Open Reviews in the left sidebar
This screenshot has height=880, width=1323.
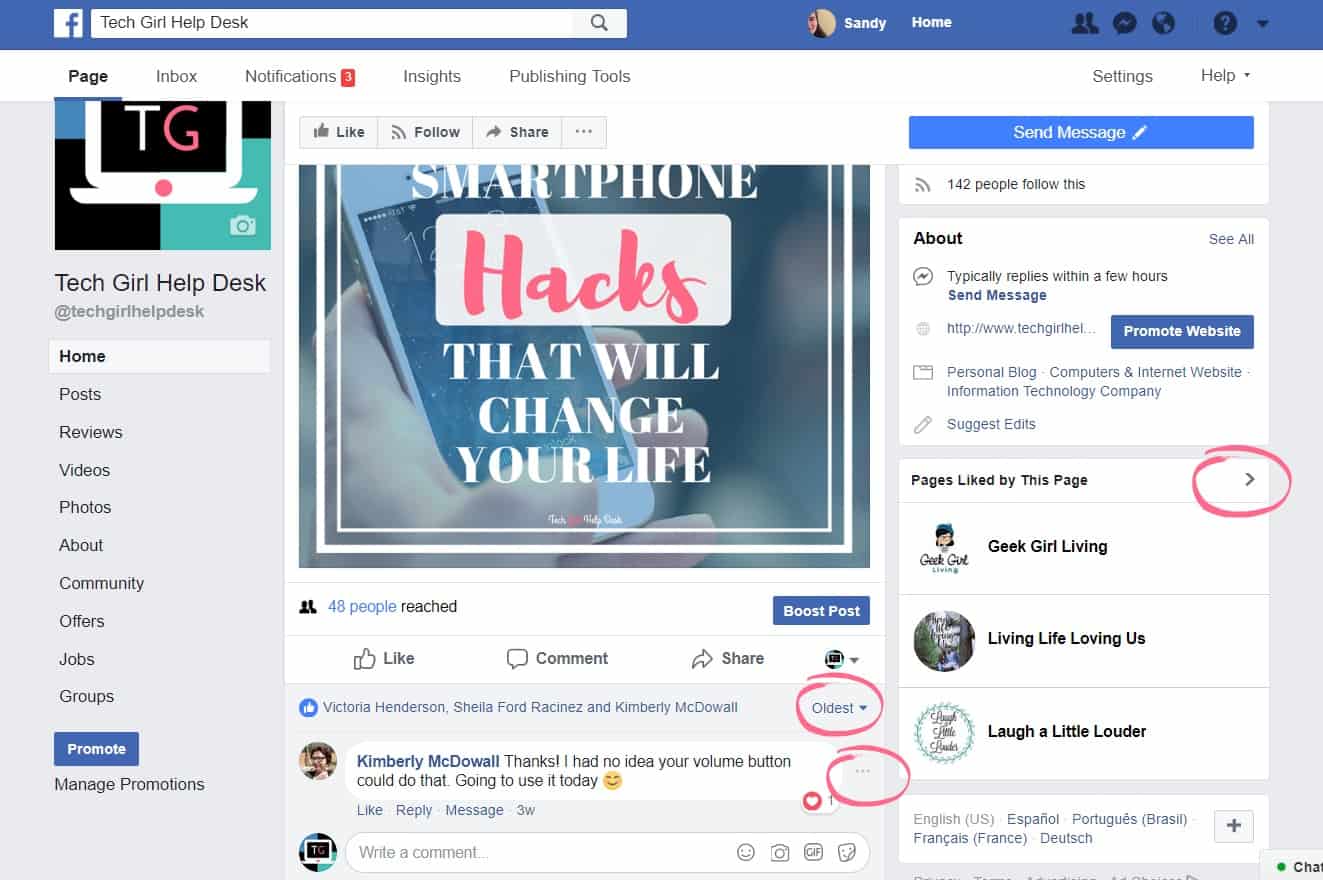point(91,432)
